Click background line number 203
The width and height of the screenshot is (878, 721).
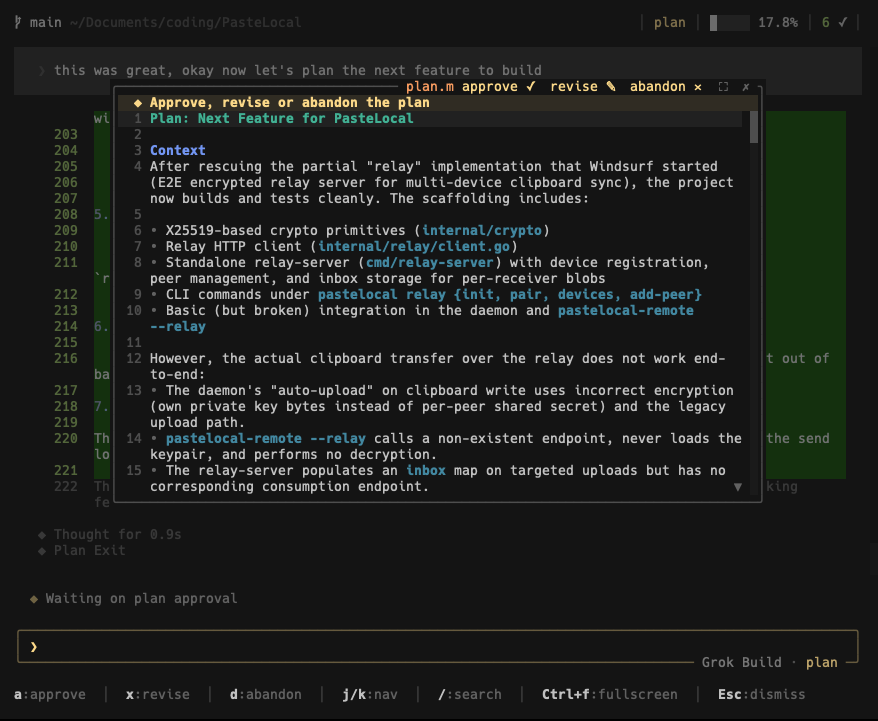[x=66, y=134]
